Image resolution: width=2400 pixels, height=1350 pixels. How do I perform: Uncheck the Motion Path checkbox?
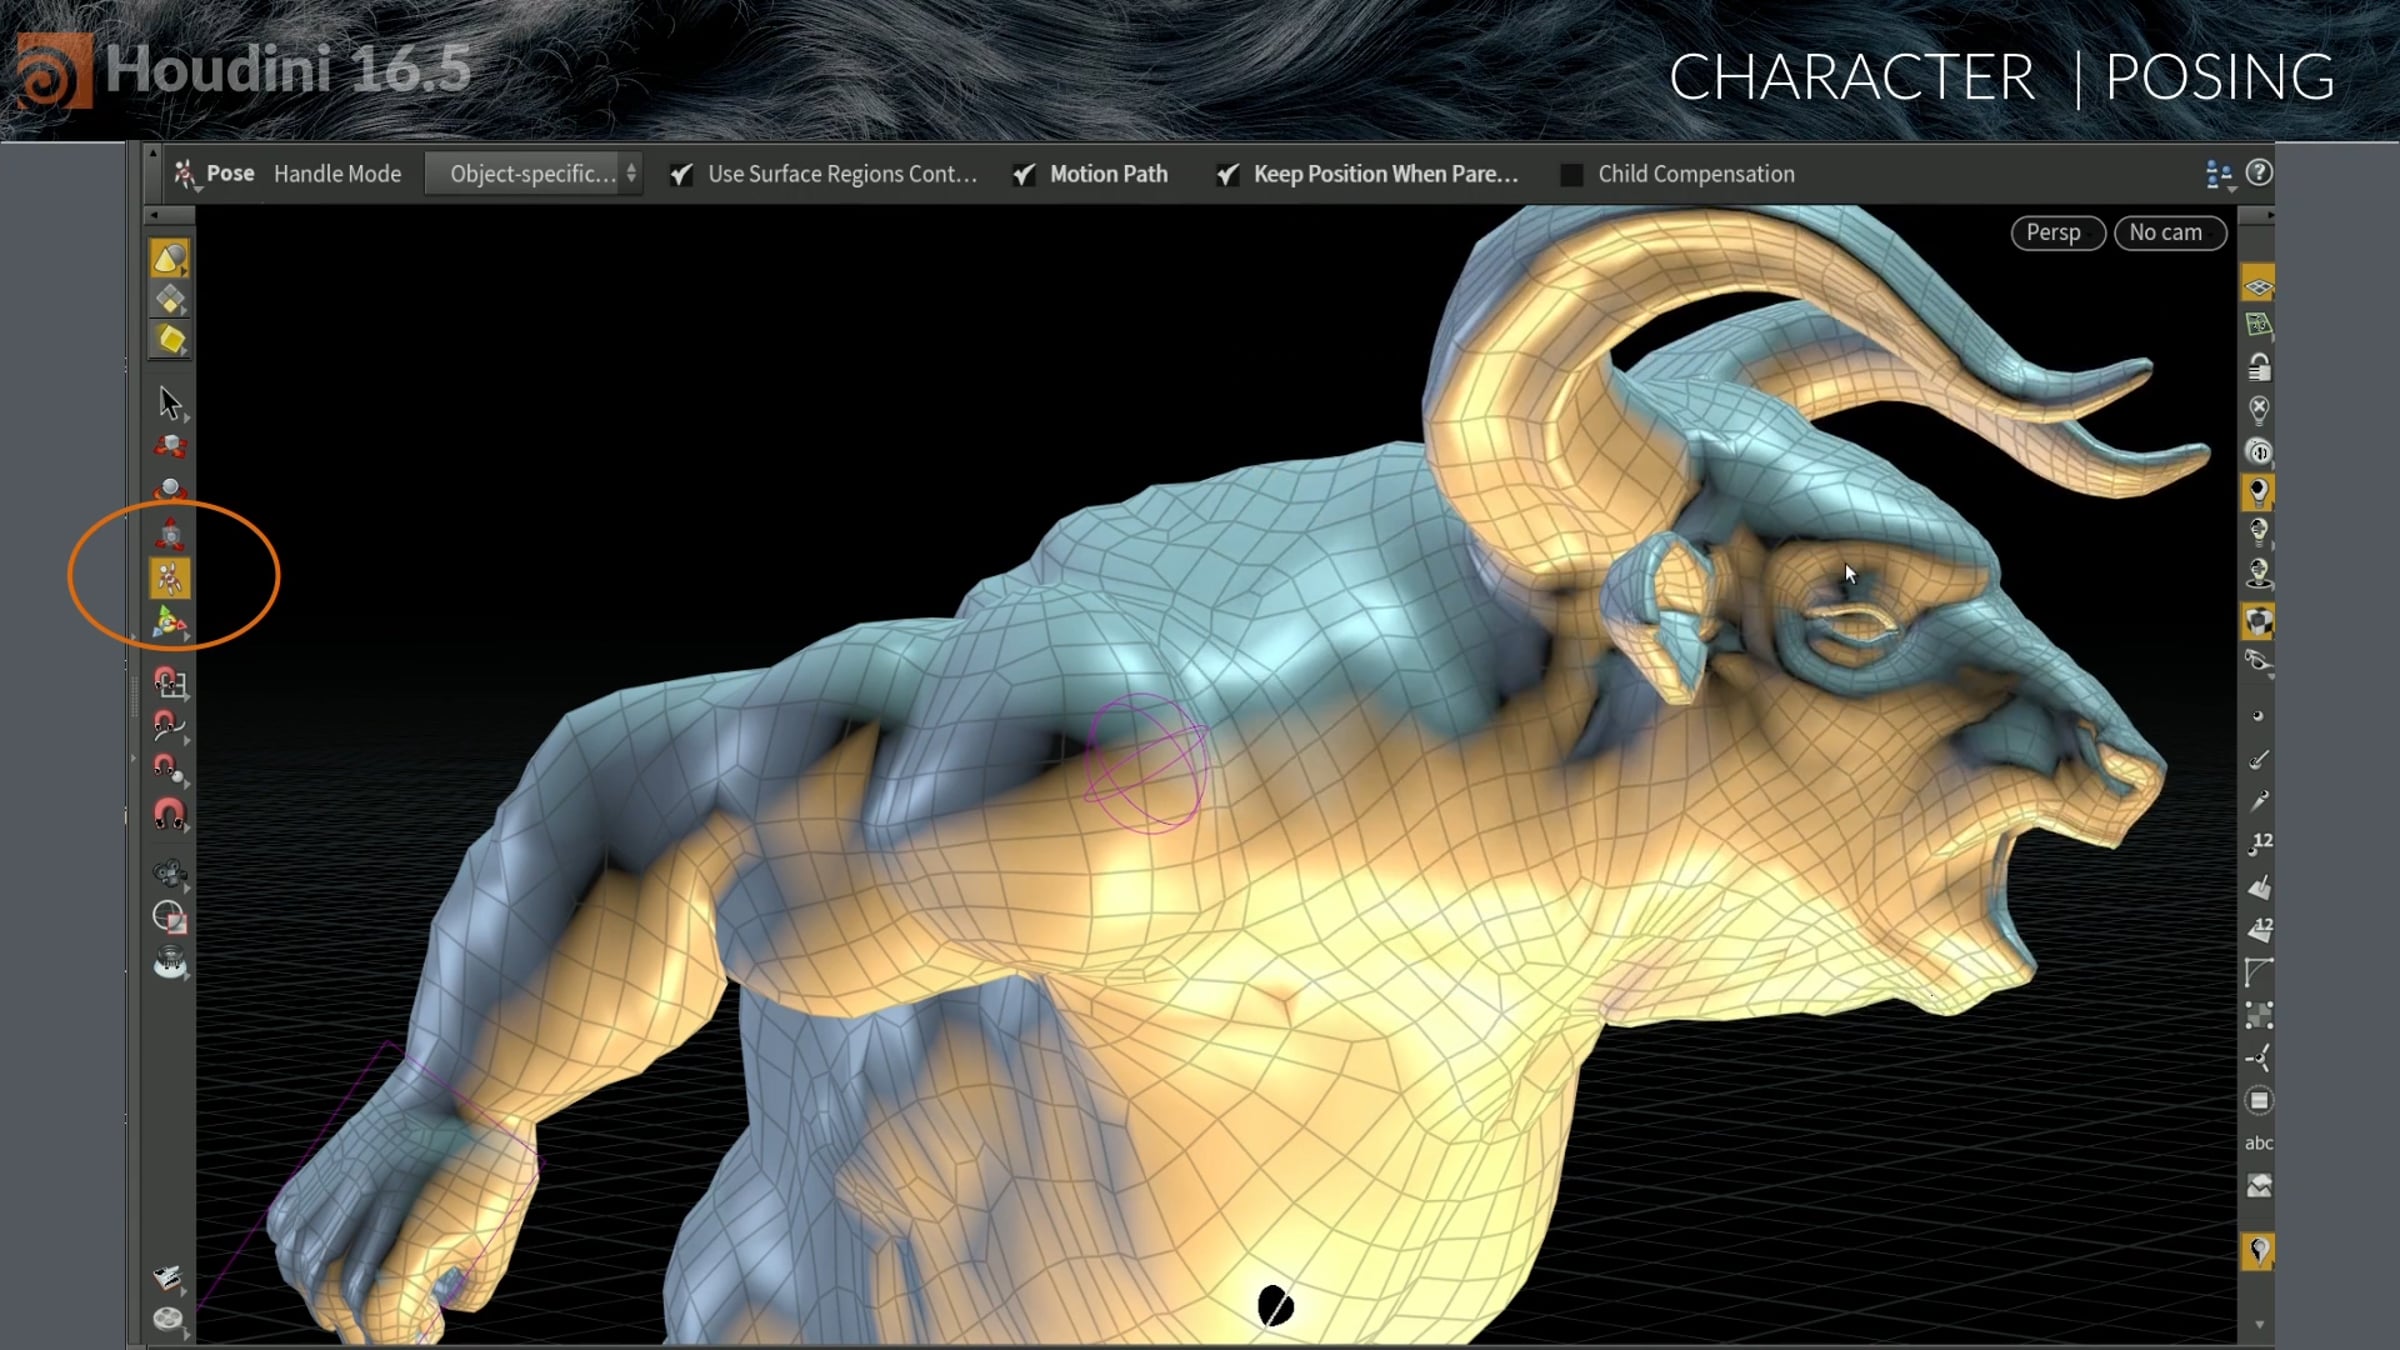pyautogui.click(x=1023, y=175)
